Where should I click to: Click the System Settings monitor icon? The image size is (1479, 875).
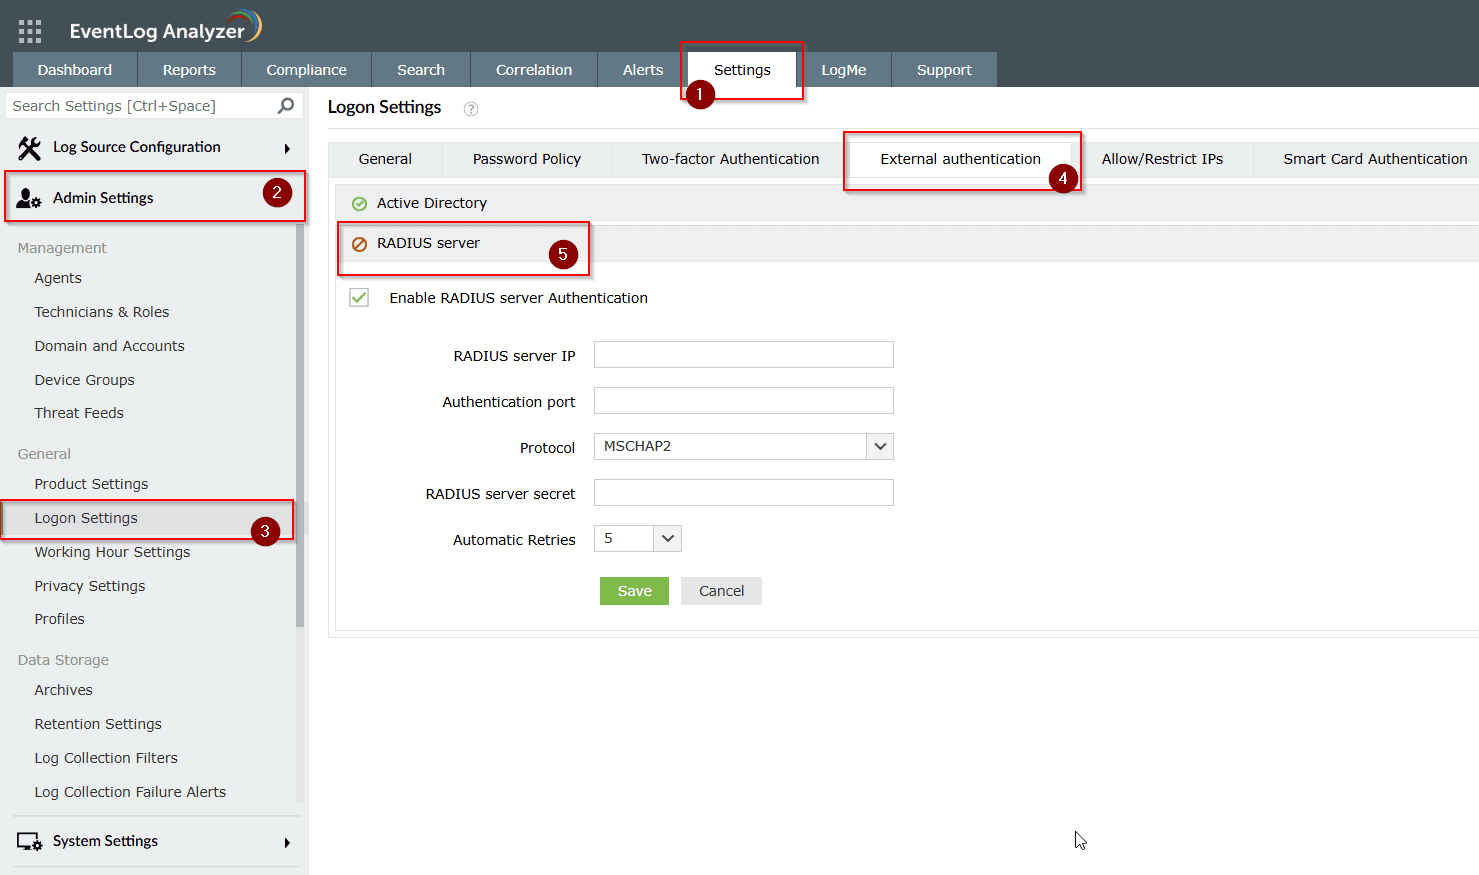coord(29,842)
